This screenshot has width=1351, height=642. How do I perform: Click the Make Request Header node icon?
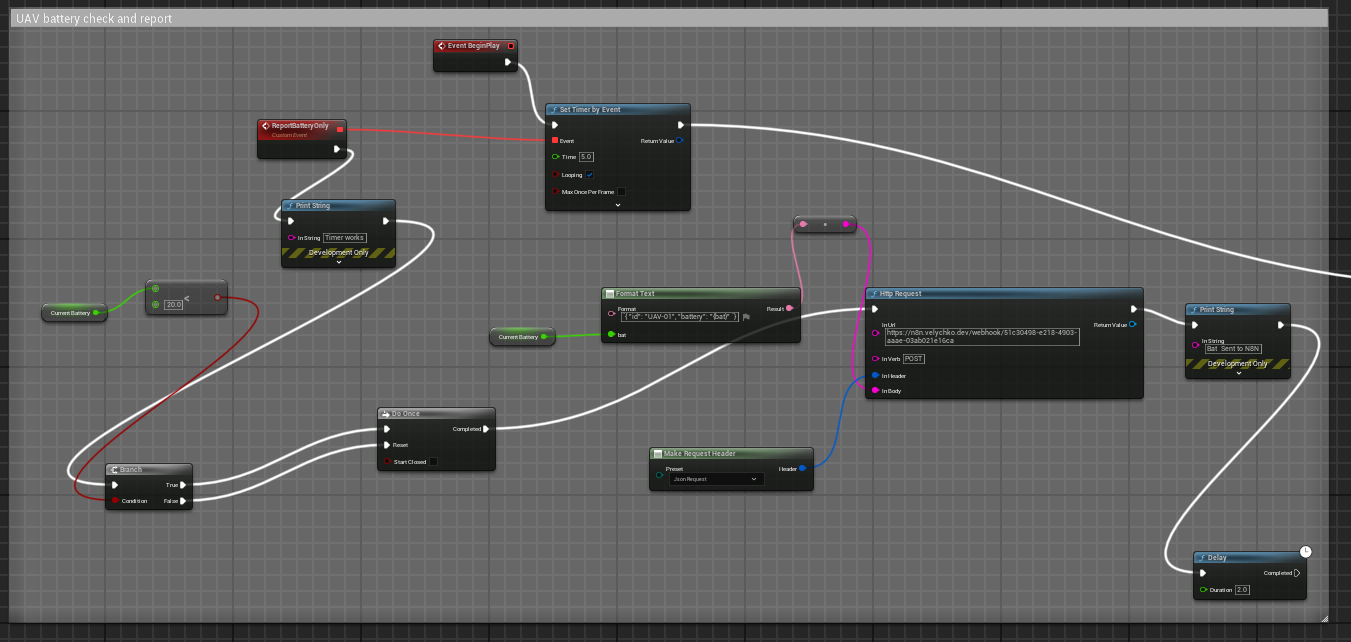657,454
